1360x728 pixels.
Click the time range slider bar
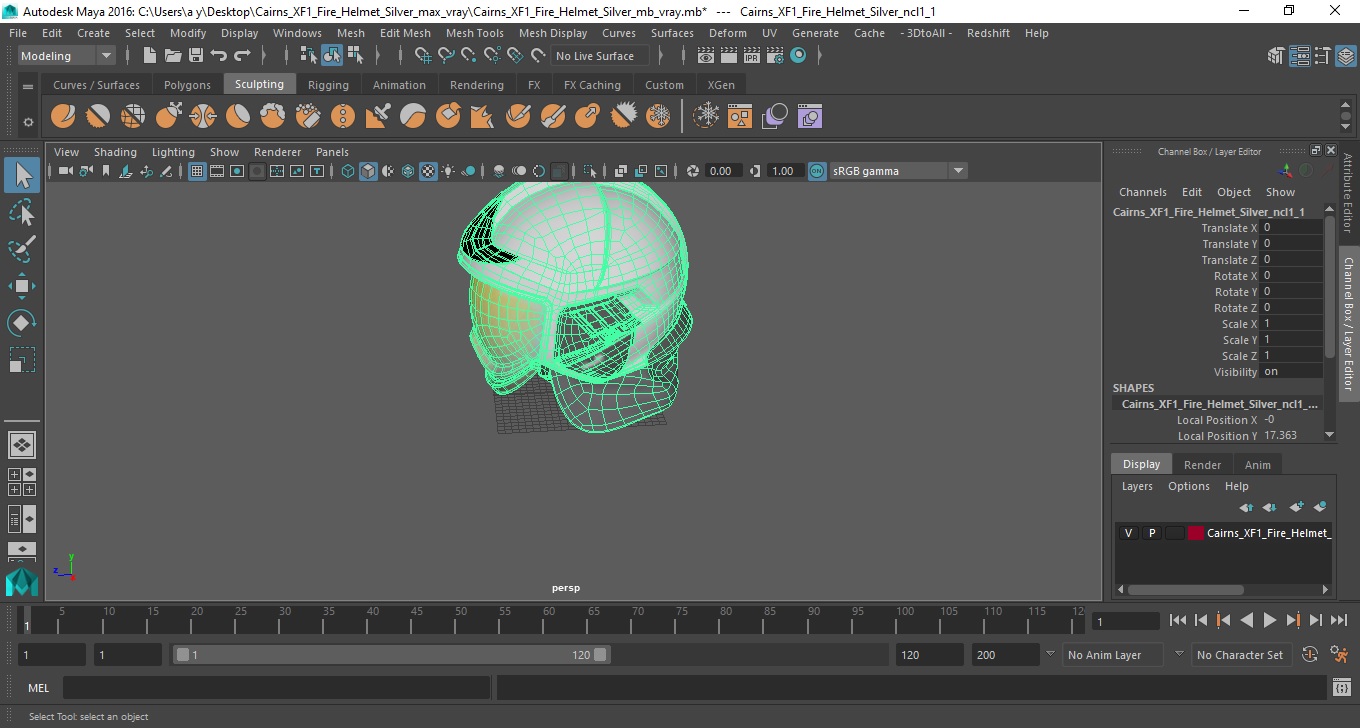391,655
